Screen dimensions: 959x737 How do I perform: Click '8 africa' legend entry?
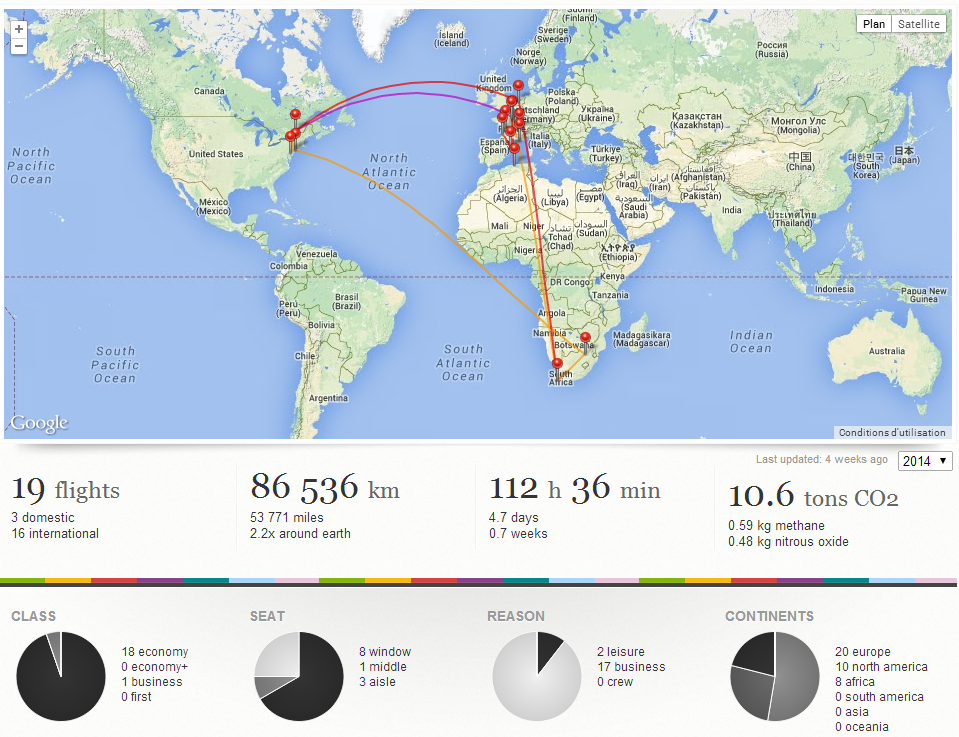coord(855,681)
